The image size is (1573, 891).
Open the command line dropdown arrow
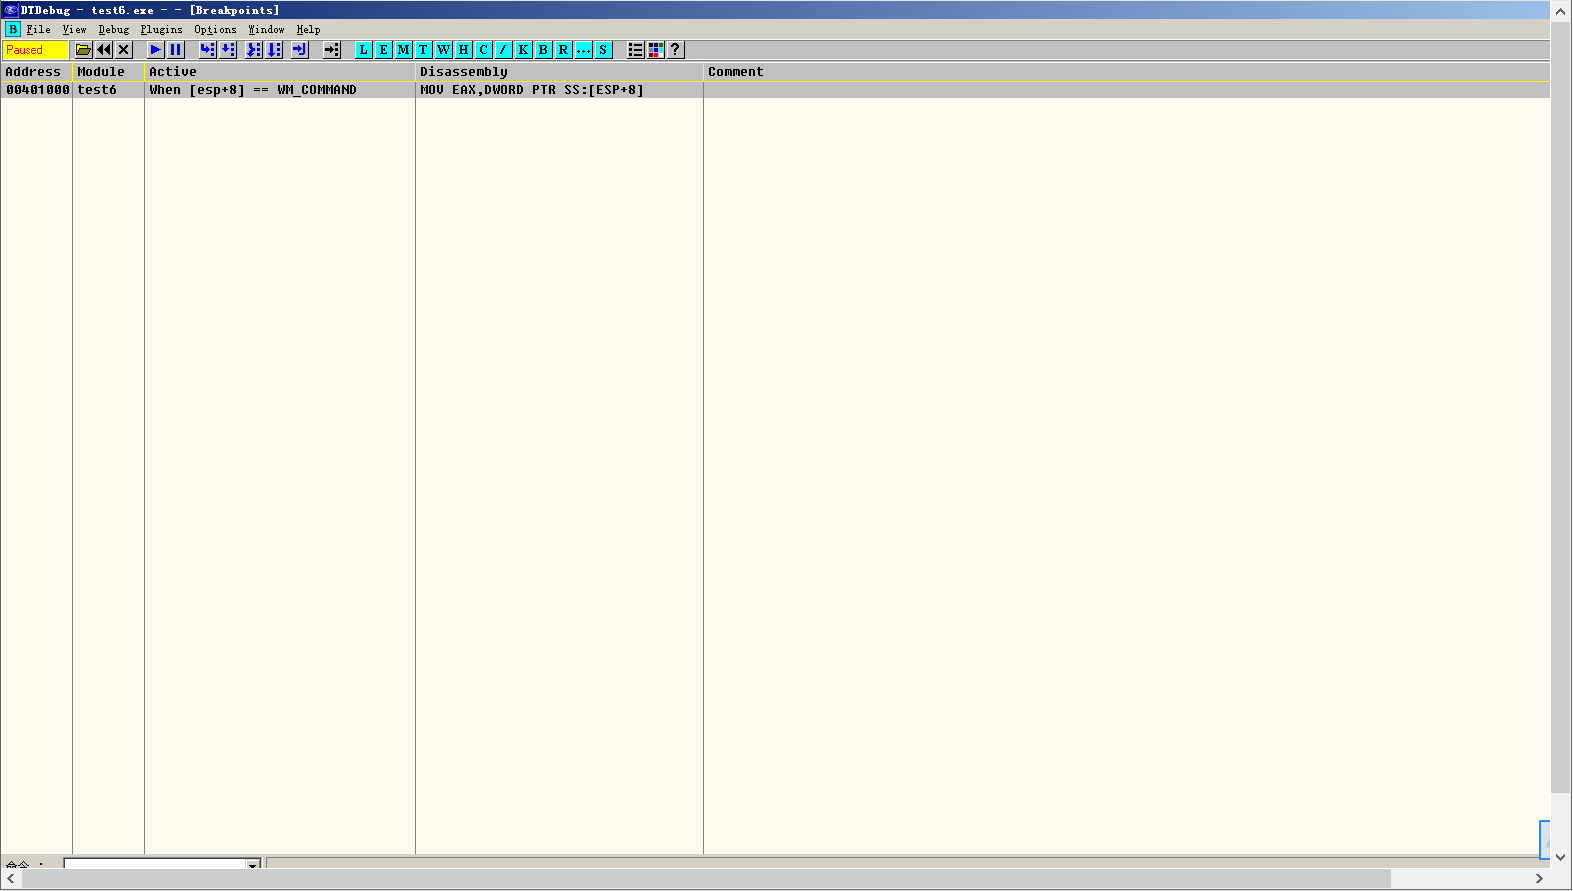(253, 864)
